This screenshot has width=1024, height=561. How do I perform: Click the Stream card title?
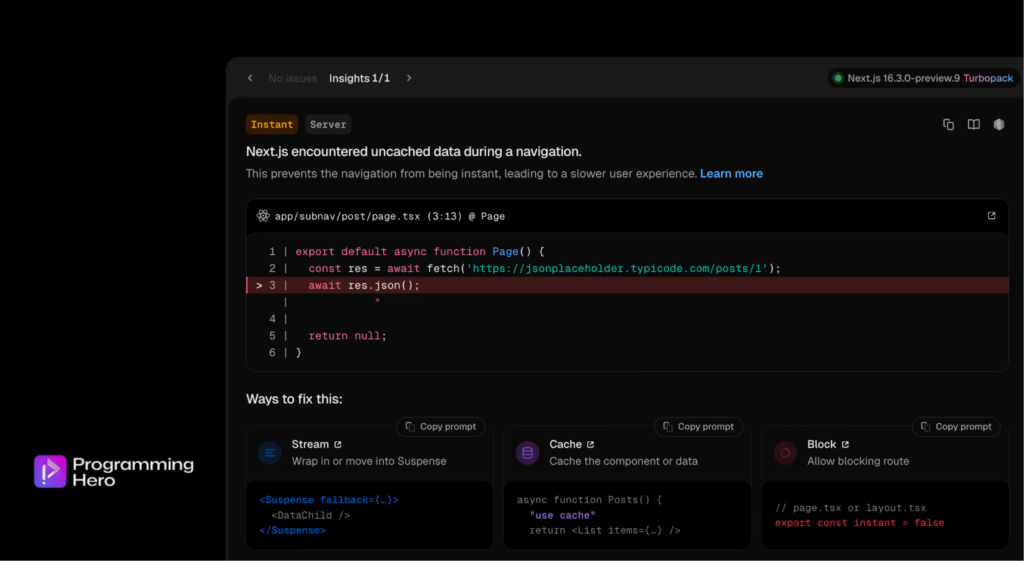[x=310, y=444]
